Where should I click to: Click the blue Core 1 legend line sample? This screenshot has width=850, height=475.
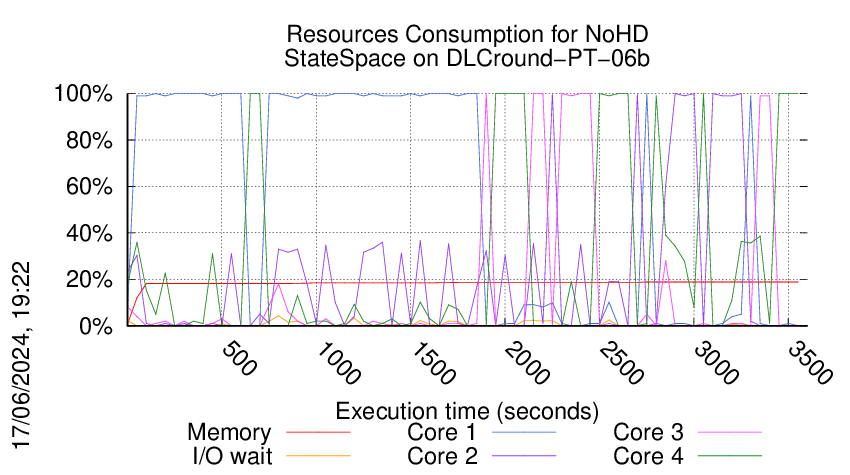[524, 432]
